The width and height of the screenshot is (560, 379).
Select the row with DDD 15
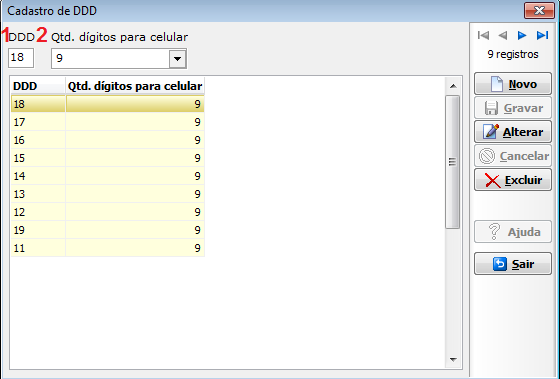pos(108,158)
